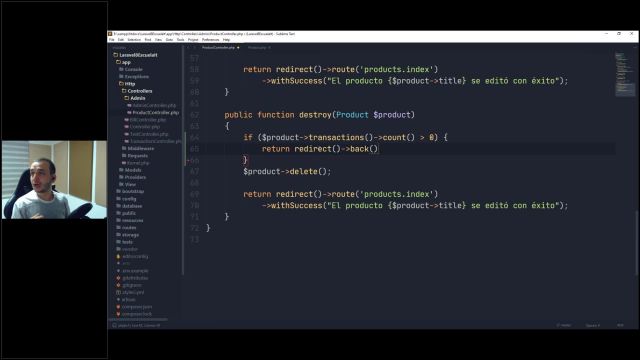Collapse the app folder

click(x=124, y=62)
